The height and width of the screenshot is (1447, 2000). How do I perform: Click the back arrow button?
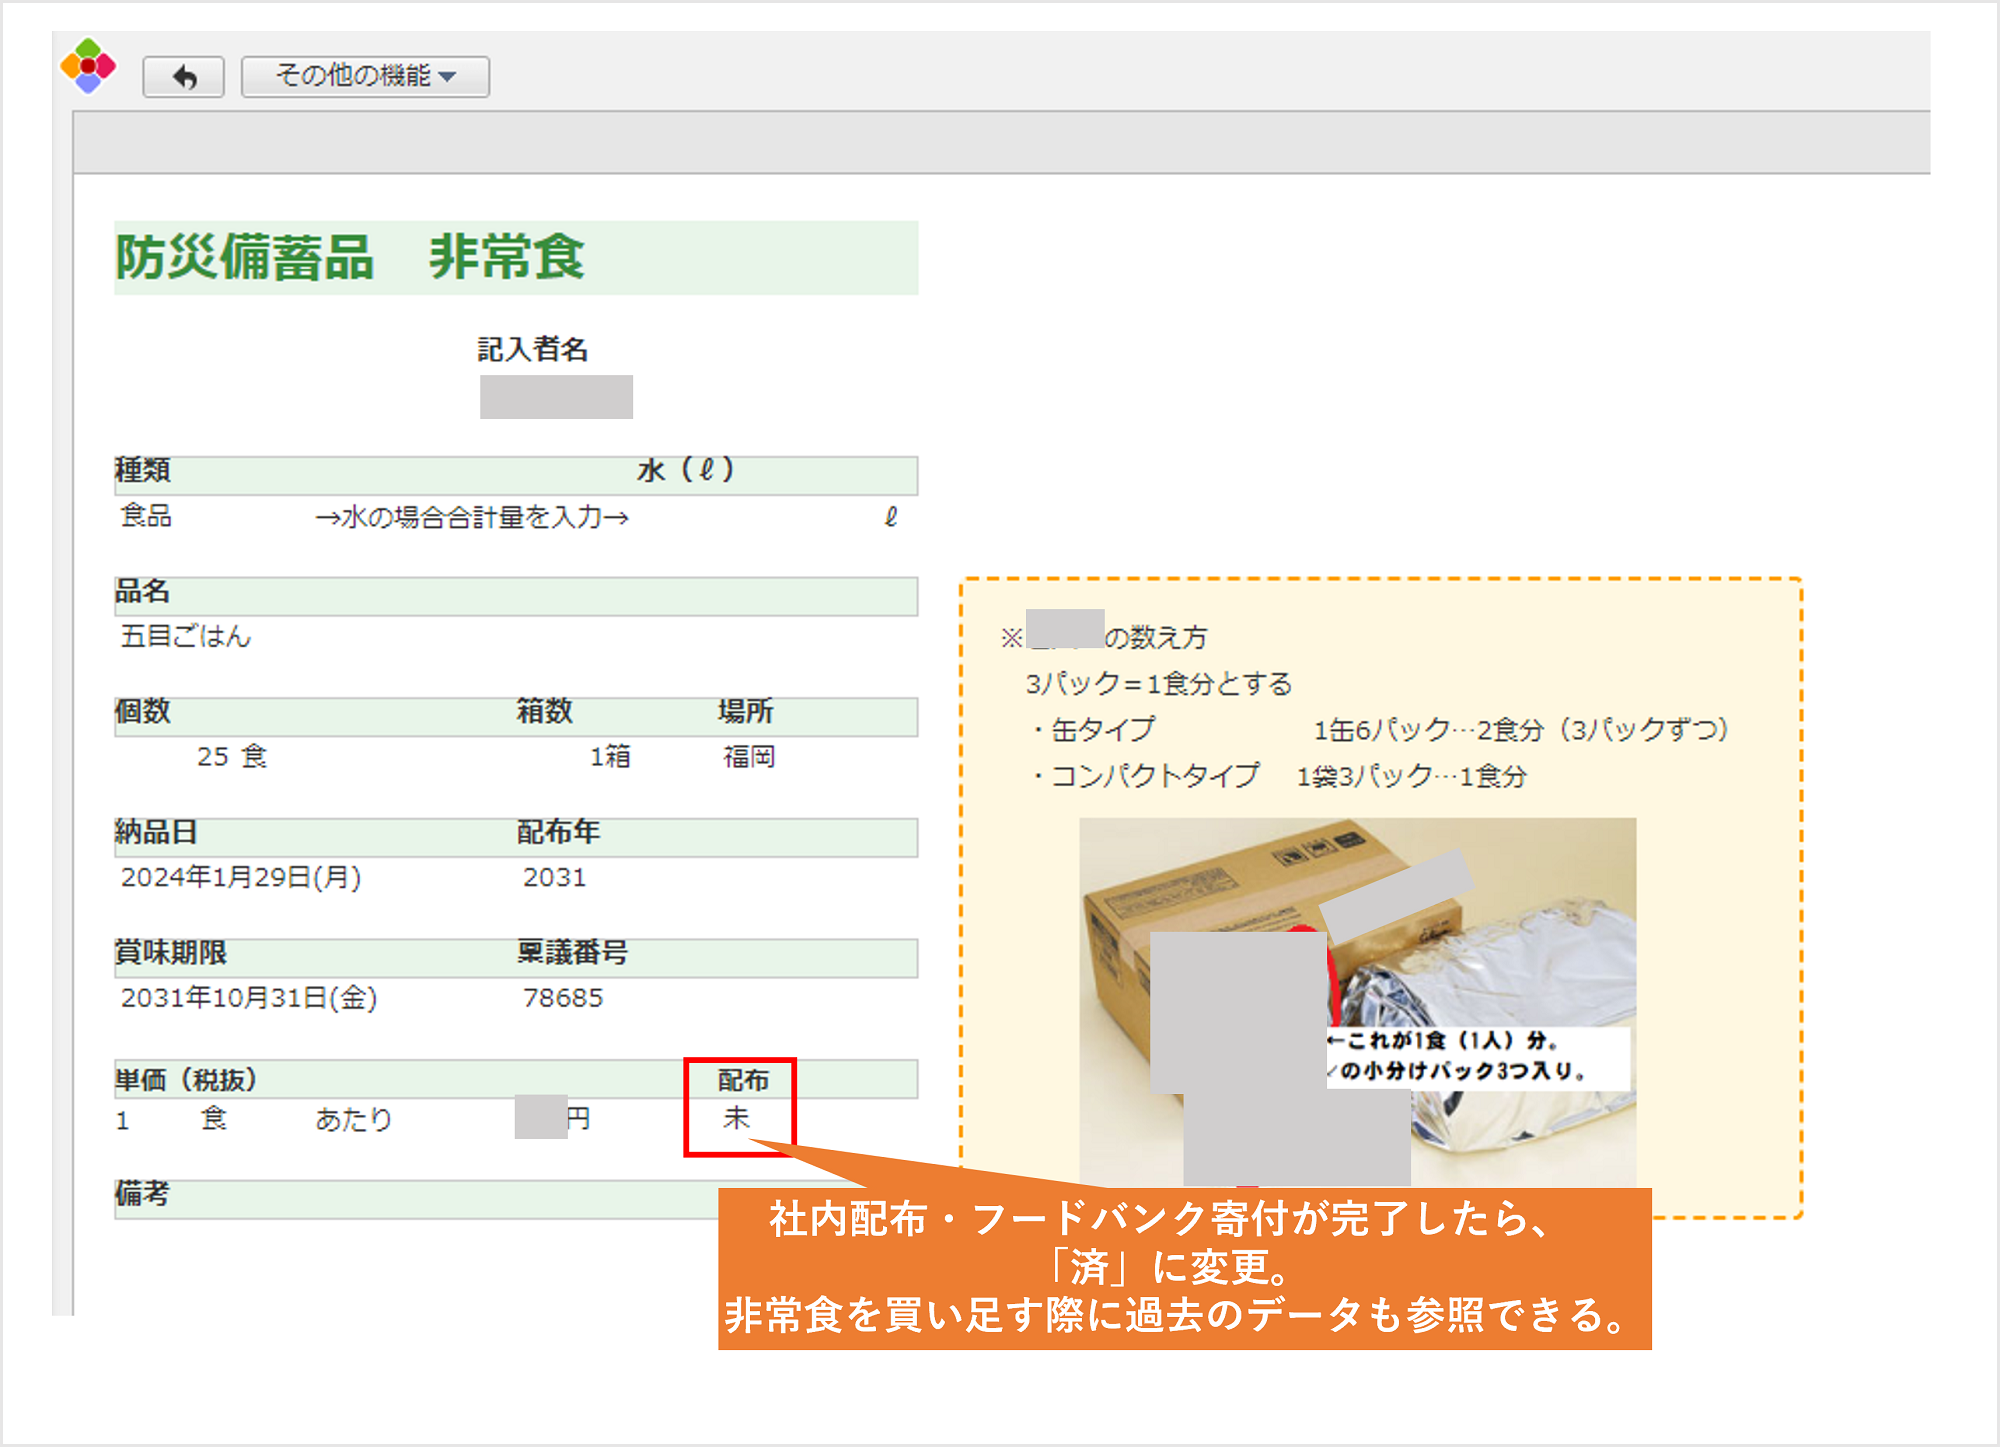(x=184, y=77)
